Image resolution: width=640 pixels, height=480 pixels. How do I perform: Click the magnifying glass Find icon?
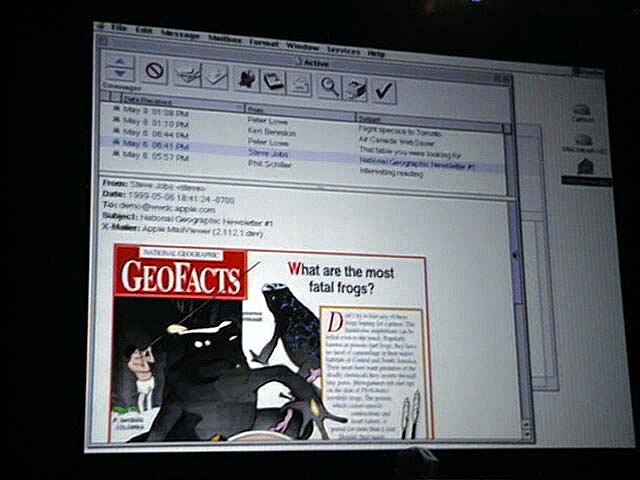329,86
